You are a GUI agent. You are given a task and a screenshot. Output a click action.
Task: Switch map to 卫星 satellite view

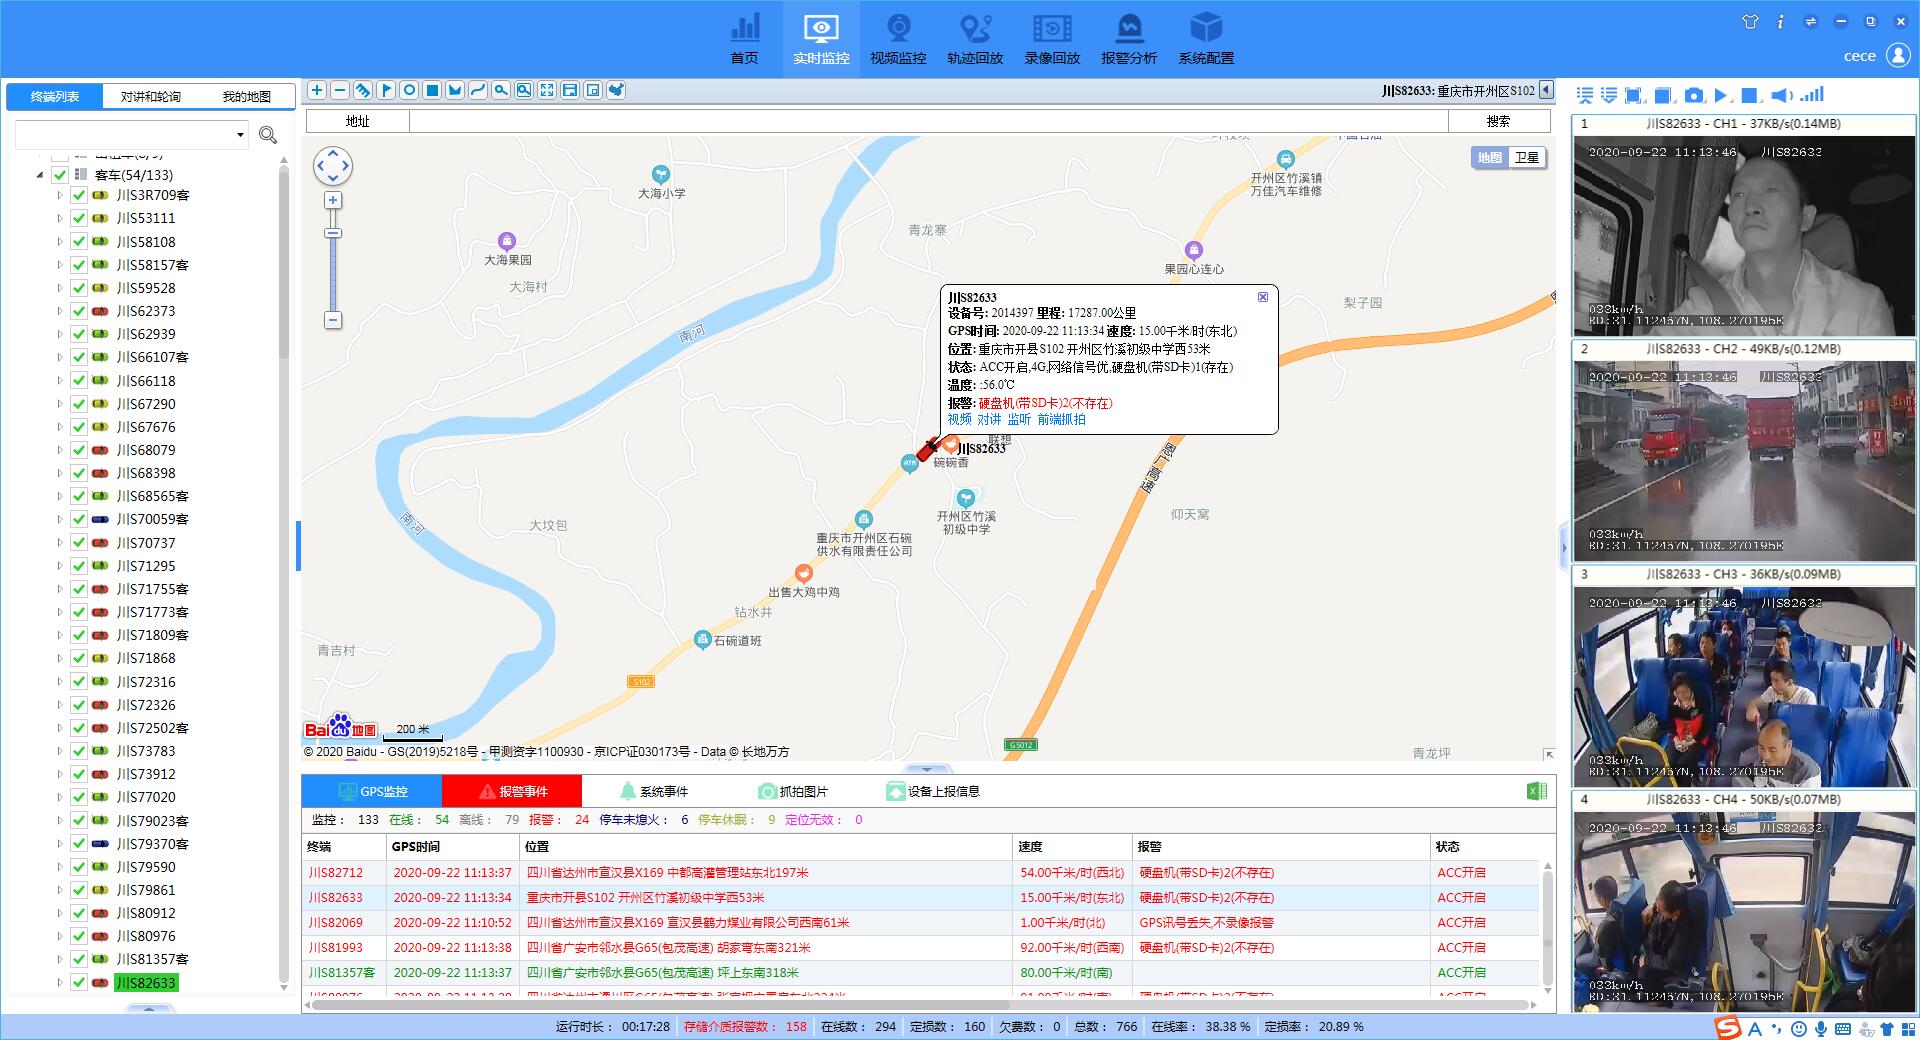1527,157
